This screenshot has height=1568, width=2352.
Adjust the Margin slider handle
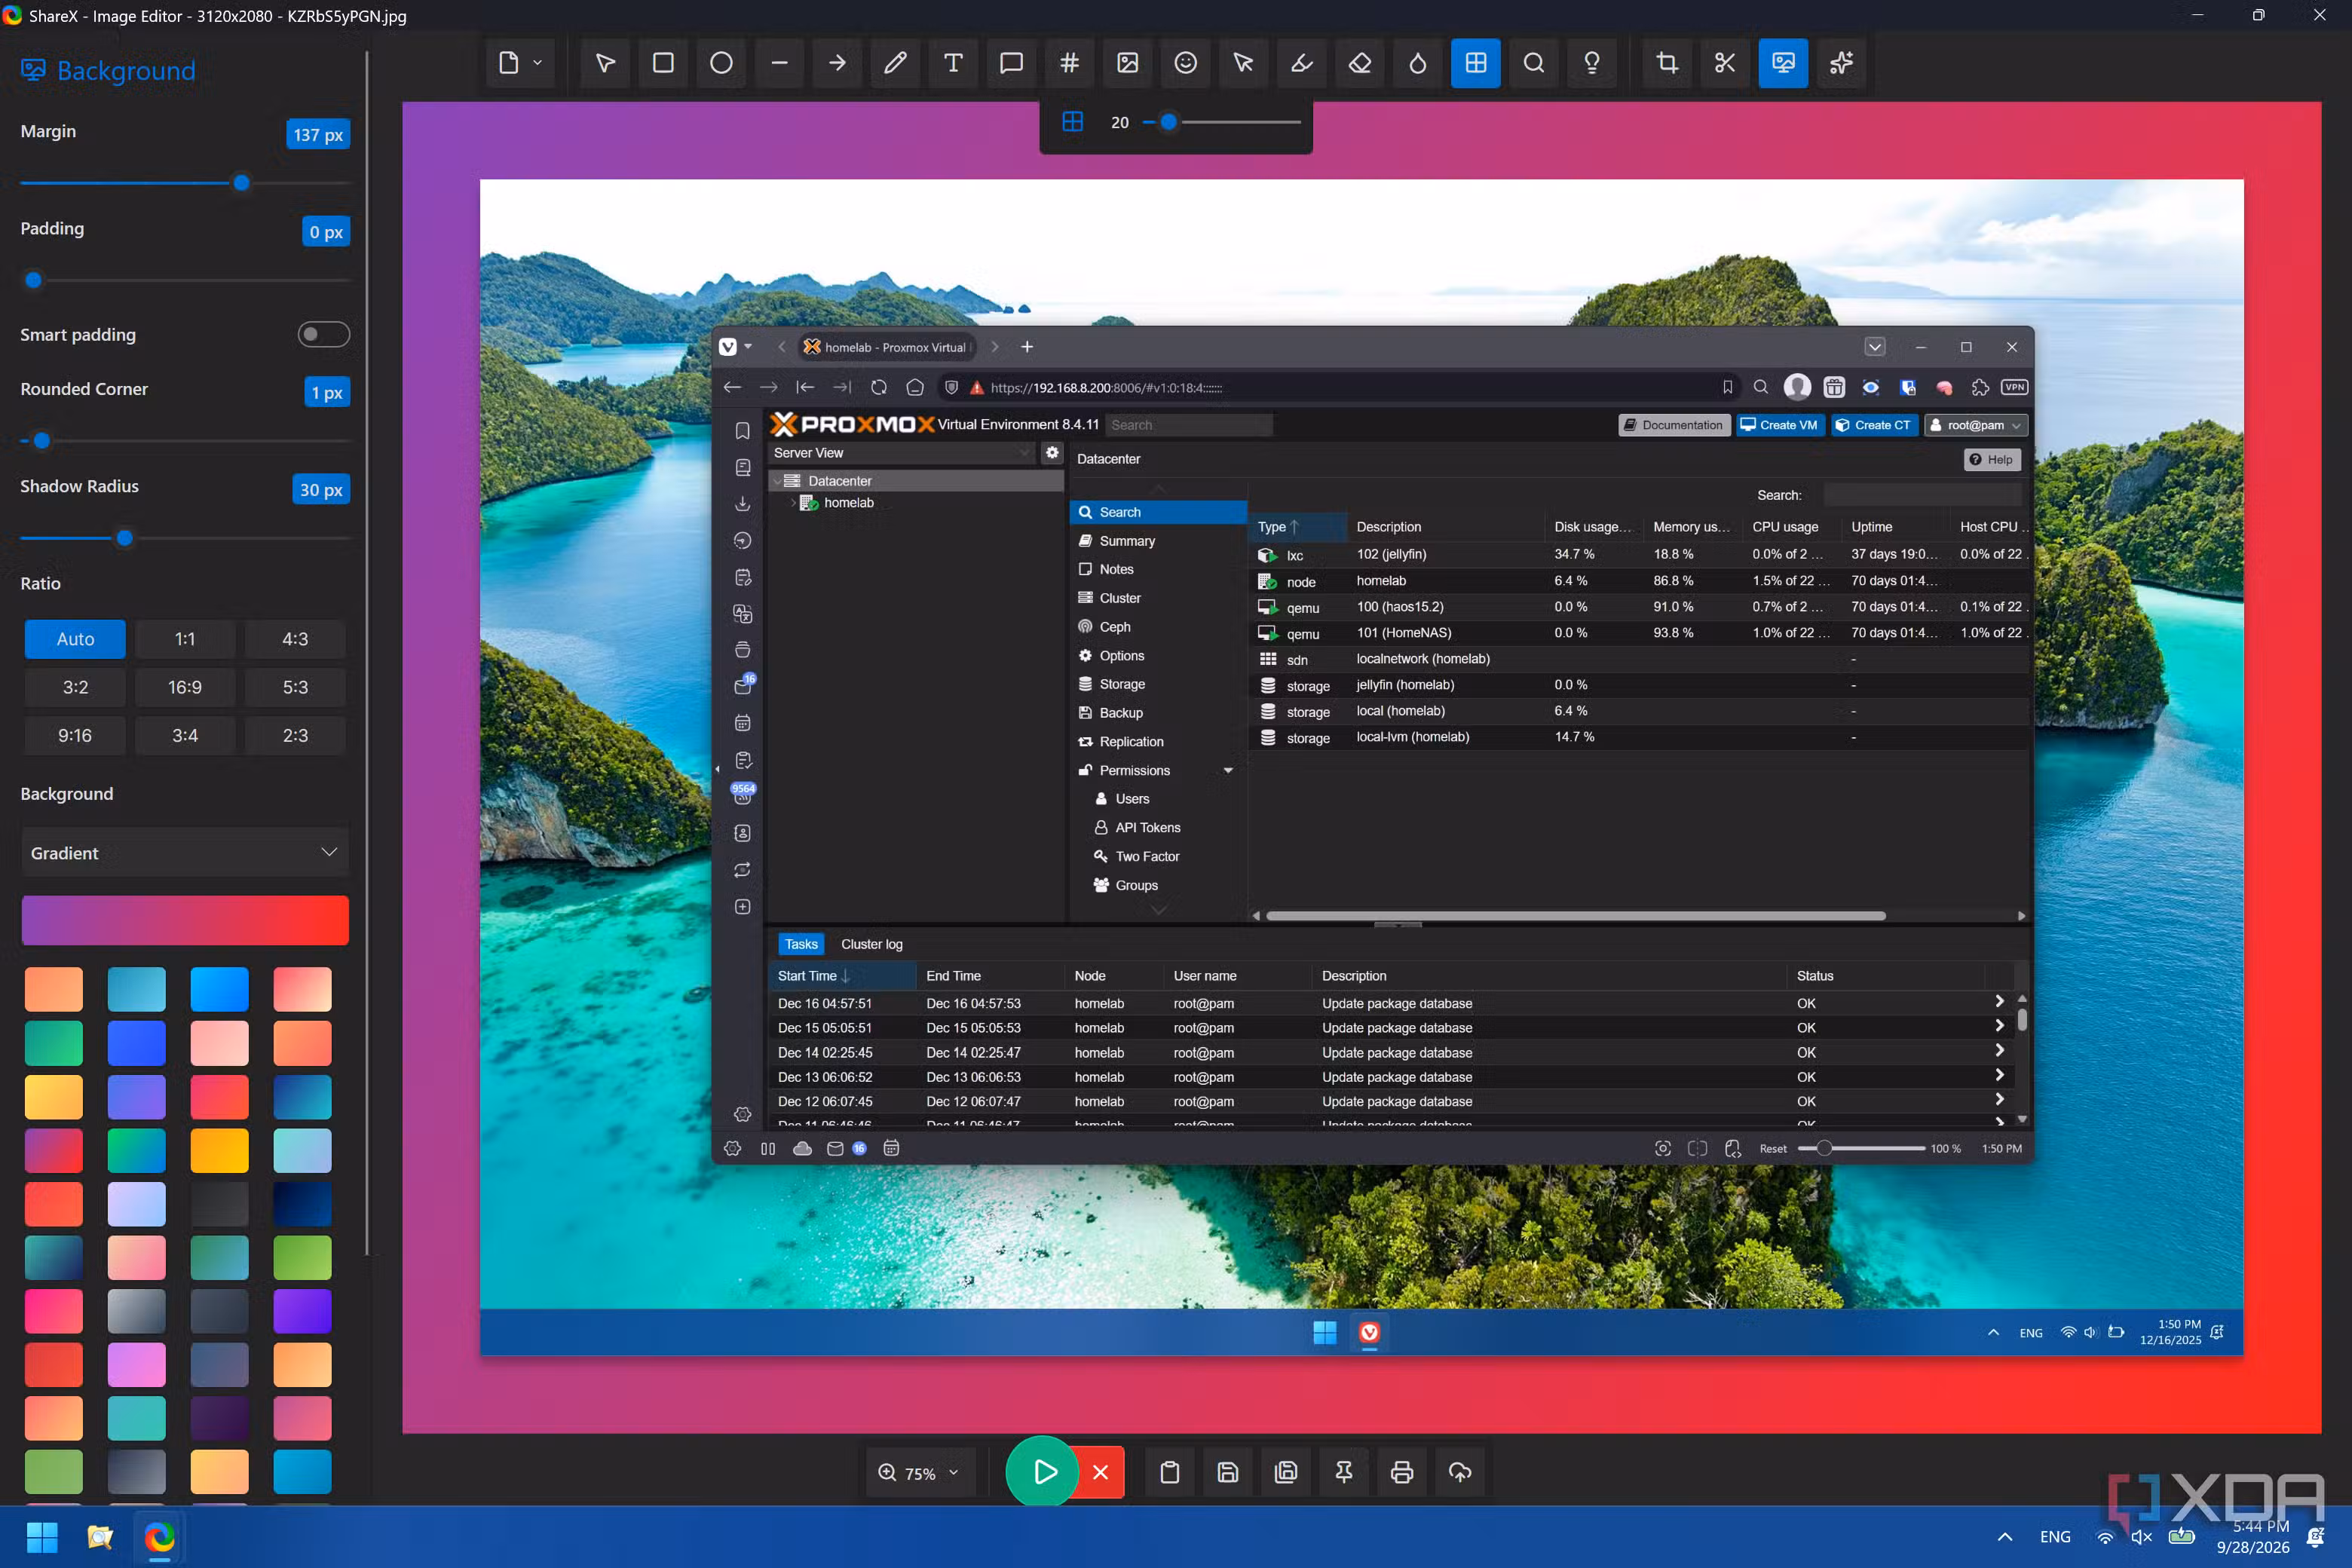point(241,183)
